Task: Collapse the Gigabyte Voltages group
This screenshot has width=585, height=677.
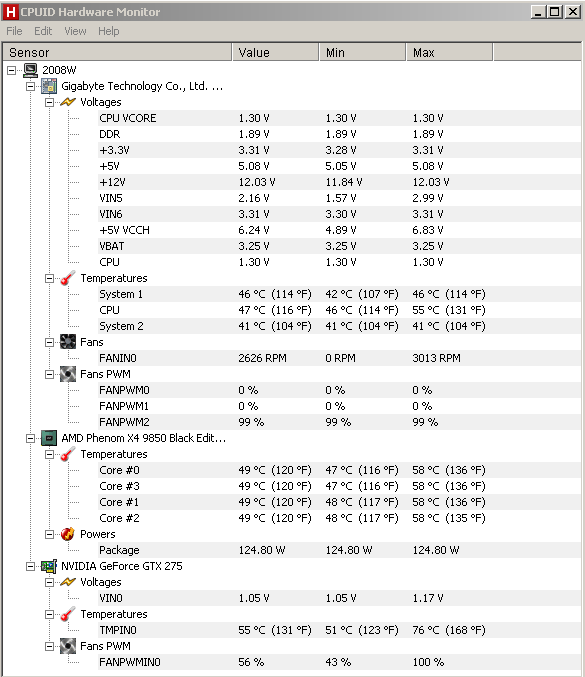Action: point(50,102)
